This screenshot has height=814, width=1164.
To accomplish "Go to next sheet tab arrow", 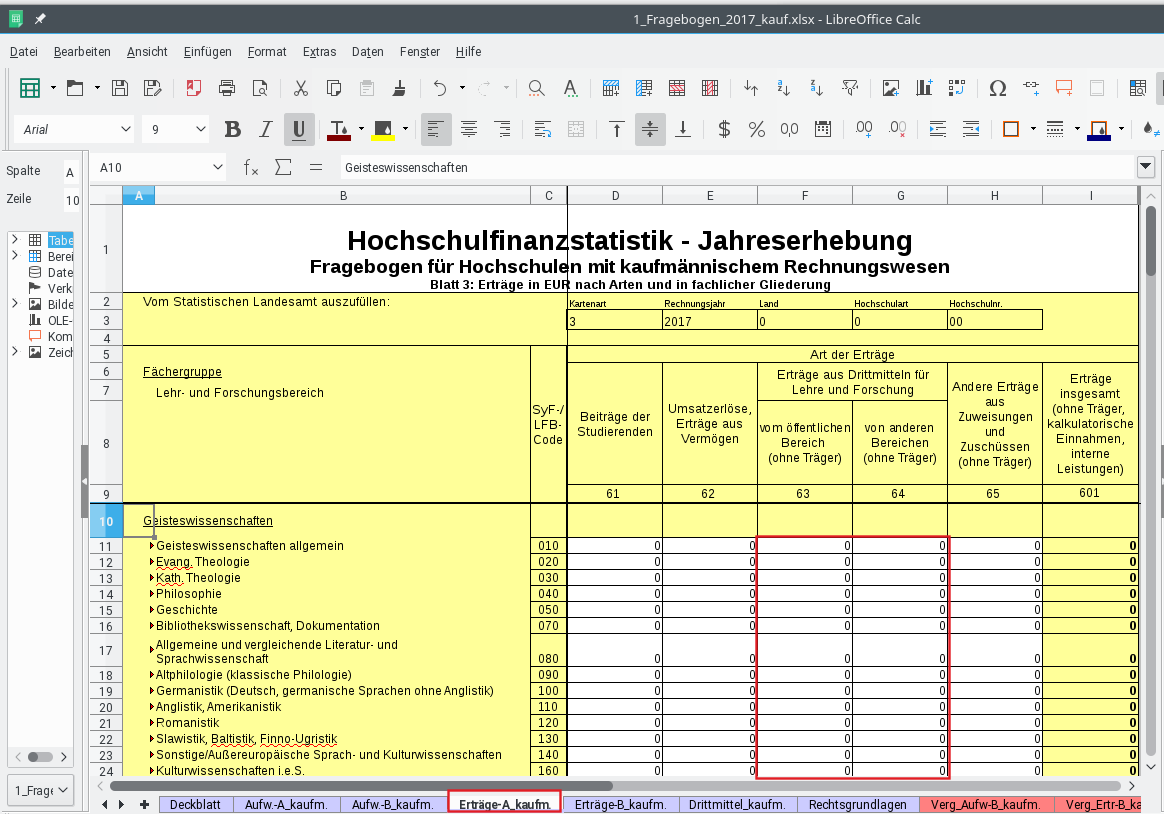I will tap(121, 804).
